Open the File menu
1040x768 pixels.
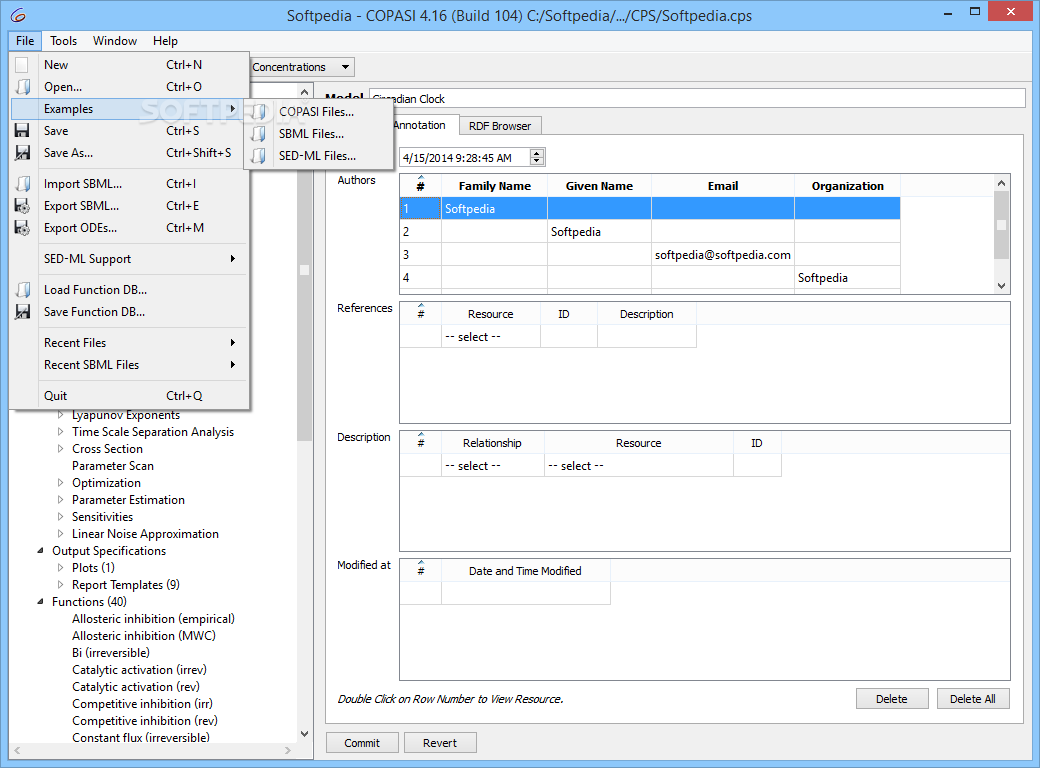point(25,40)
